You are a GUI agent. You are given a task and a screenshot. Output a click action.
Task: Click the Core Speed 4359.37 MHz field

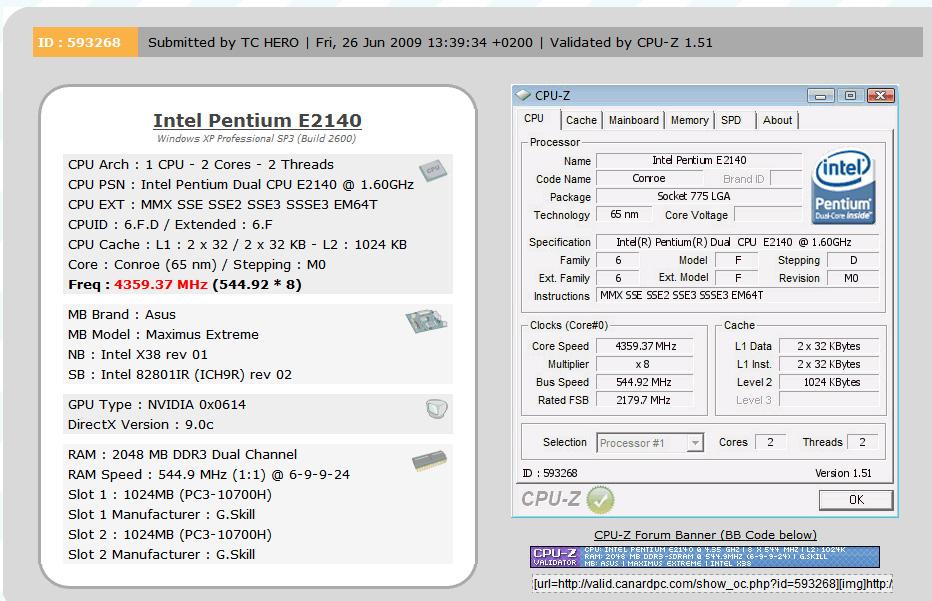[646, 347]
